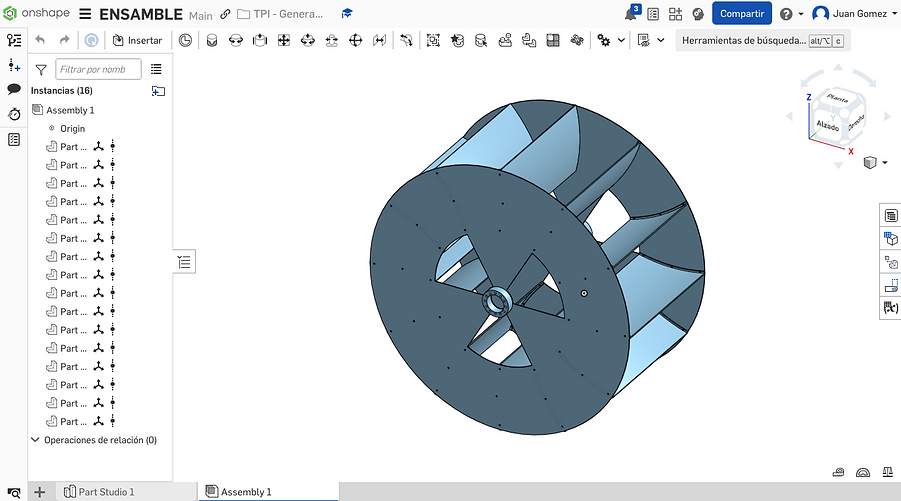Click the education cap icon in header

346,13
